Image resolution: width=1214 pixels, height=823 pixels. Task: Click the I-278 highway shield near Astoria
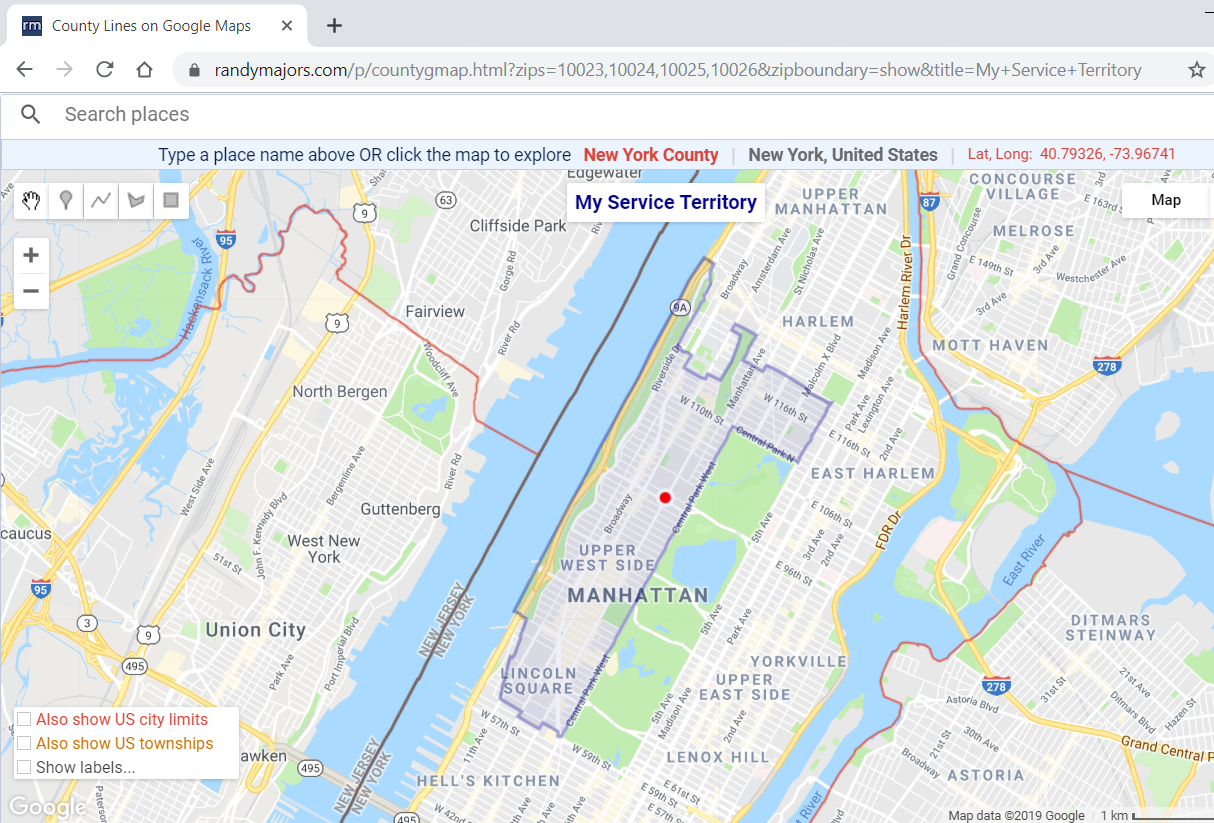pos(996,686)
